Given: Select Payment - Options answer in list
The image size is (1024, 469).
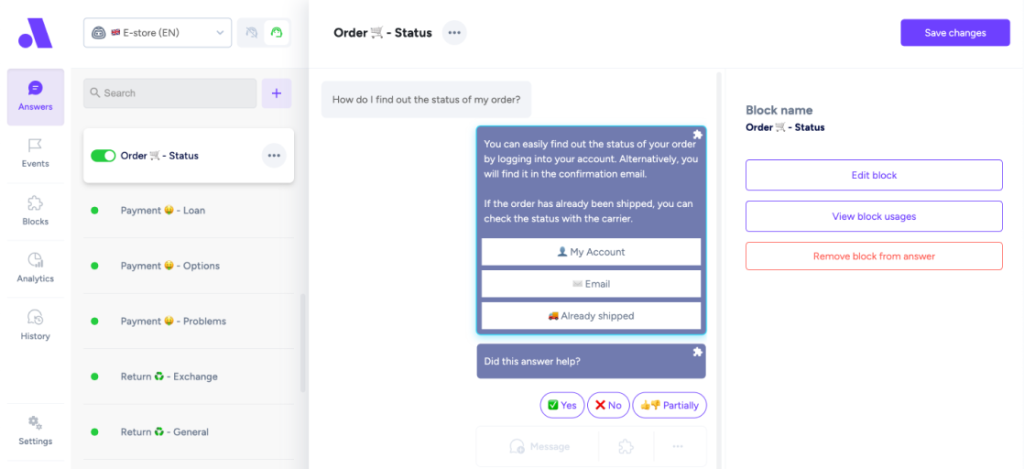Looking at the screenshot, I should 170,266.
